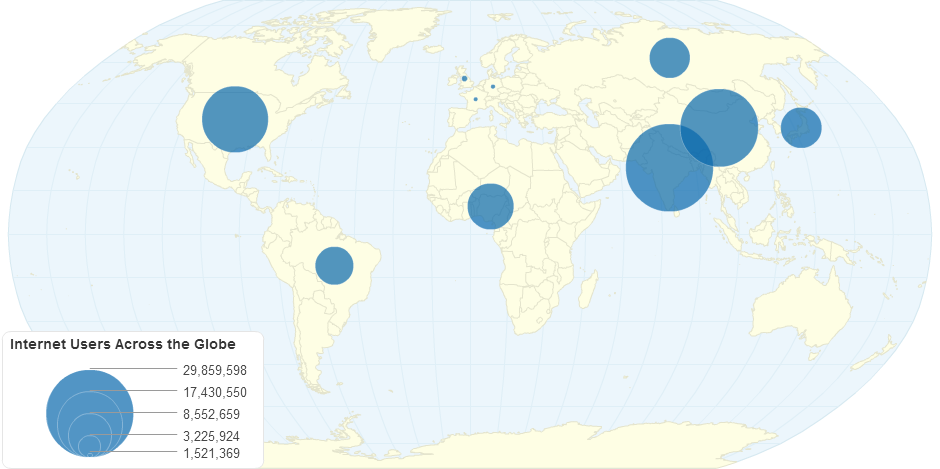Click the 3,225,924 legend label
This screenshot has height=469, width=940.
click(211, 436)
